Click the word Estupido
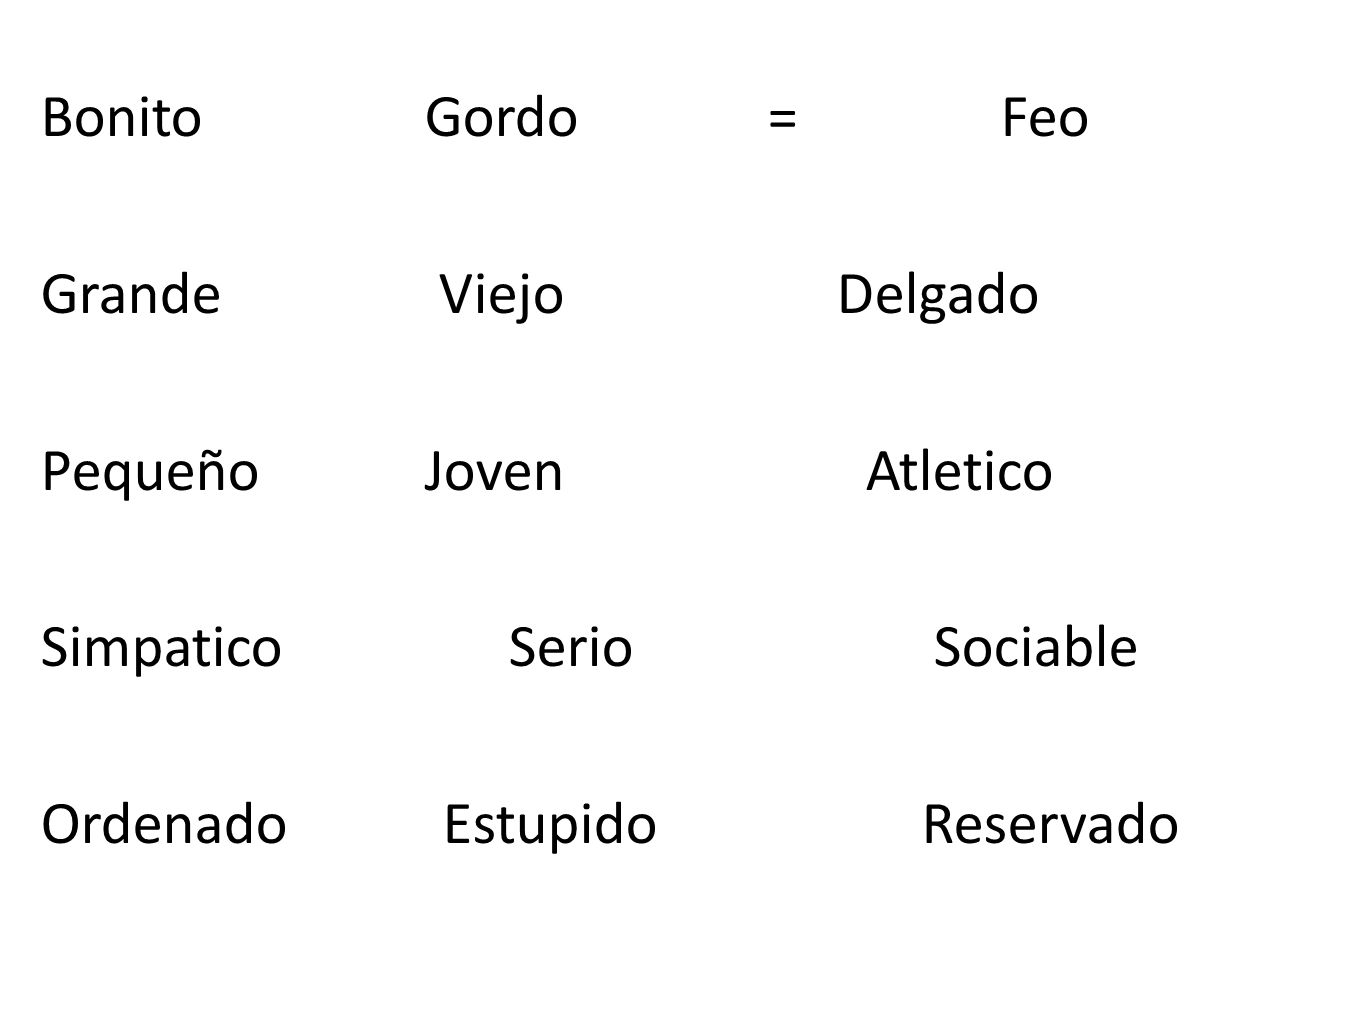1365x1024 pixels. coord(550,827)
